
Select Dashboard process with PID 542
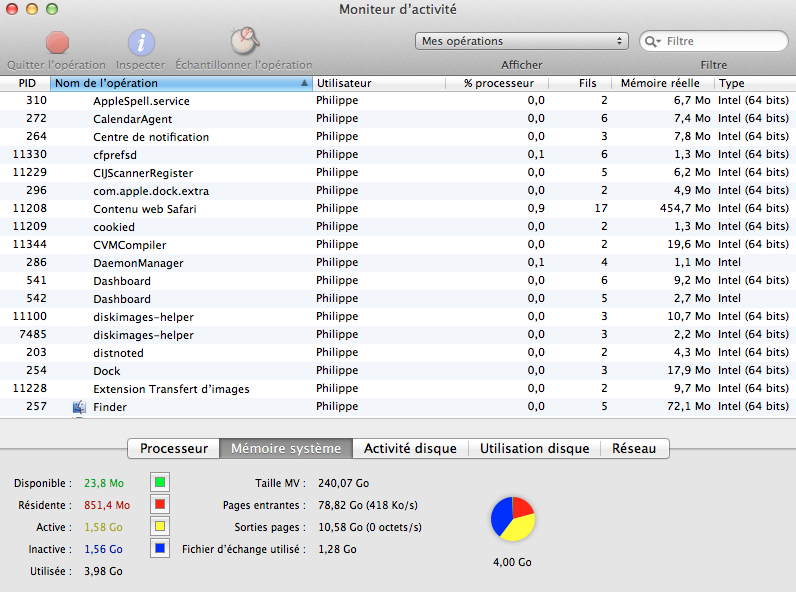pyautogui.click(x=398, y=299)
